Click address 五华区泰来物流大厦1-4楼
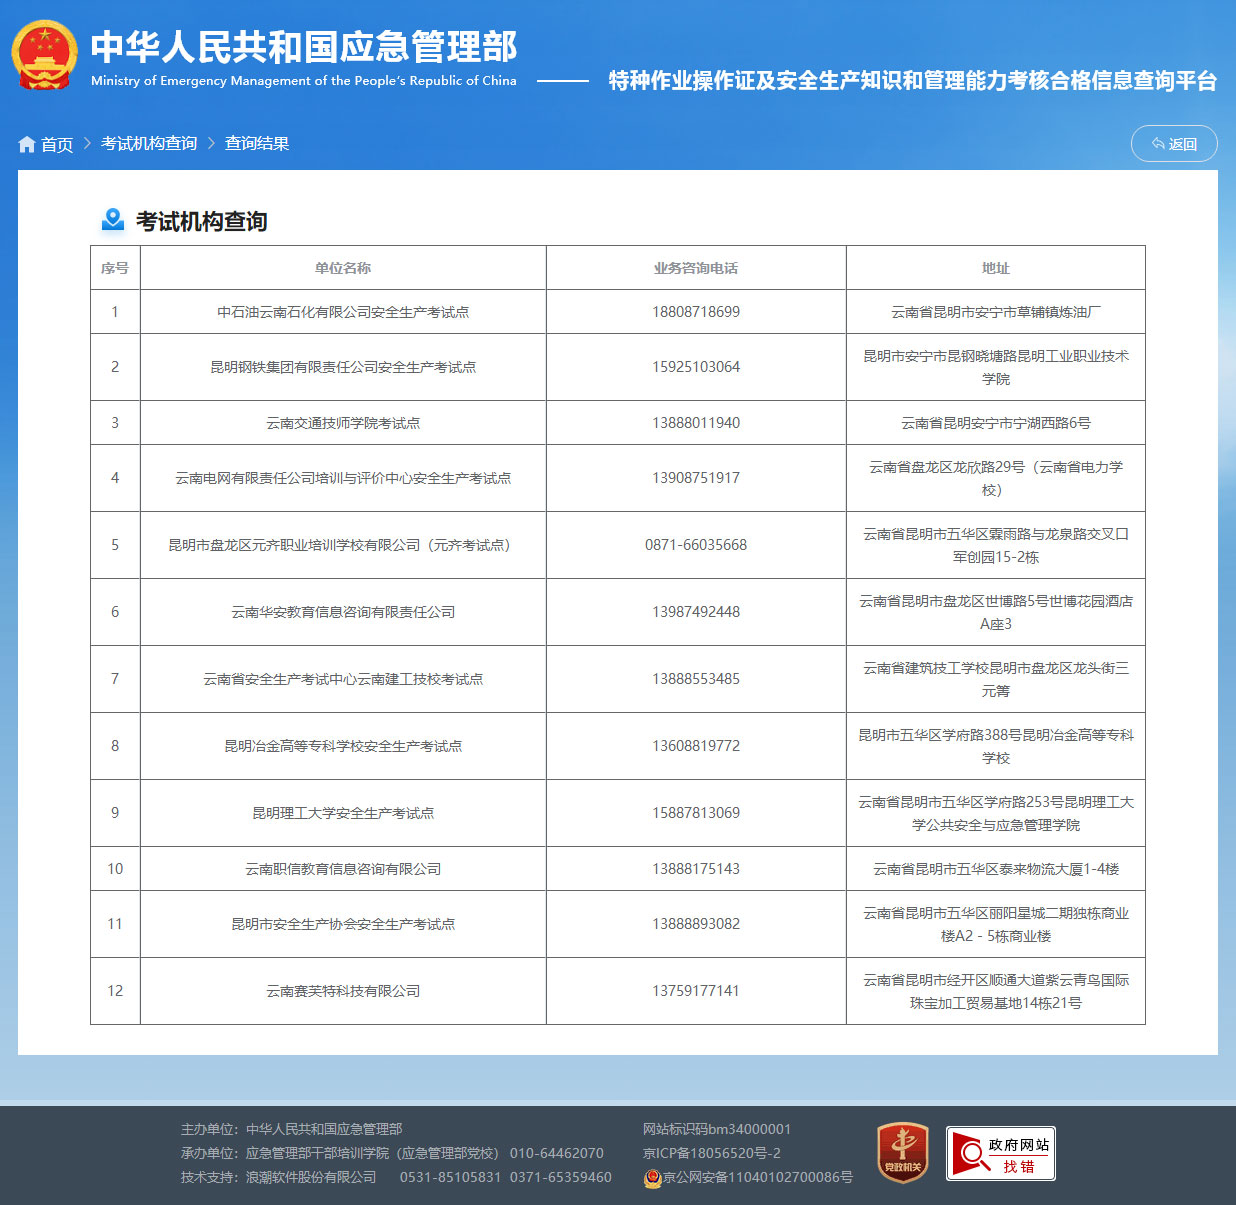Image resolution: width=1236 pixels, height=1205 pixels. pos(996,869)
